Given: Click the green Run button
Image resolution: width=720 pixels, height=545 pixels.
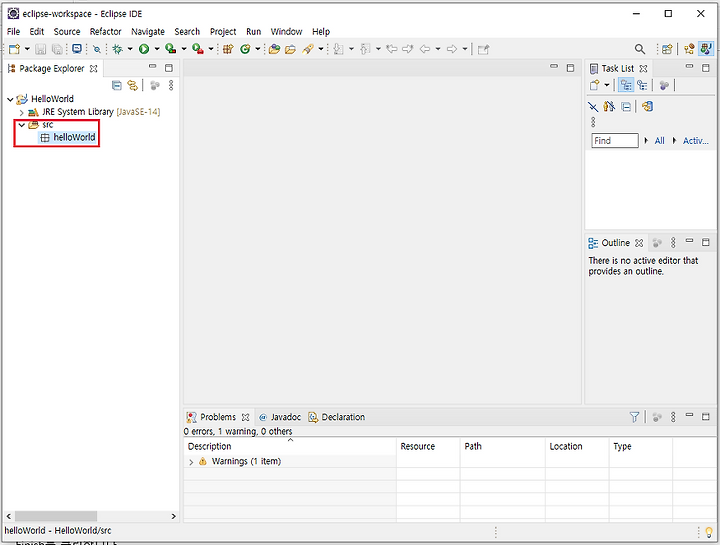Looking at the screenshot, I should tap(144, 49).
